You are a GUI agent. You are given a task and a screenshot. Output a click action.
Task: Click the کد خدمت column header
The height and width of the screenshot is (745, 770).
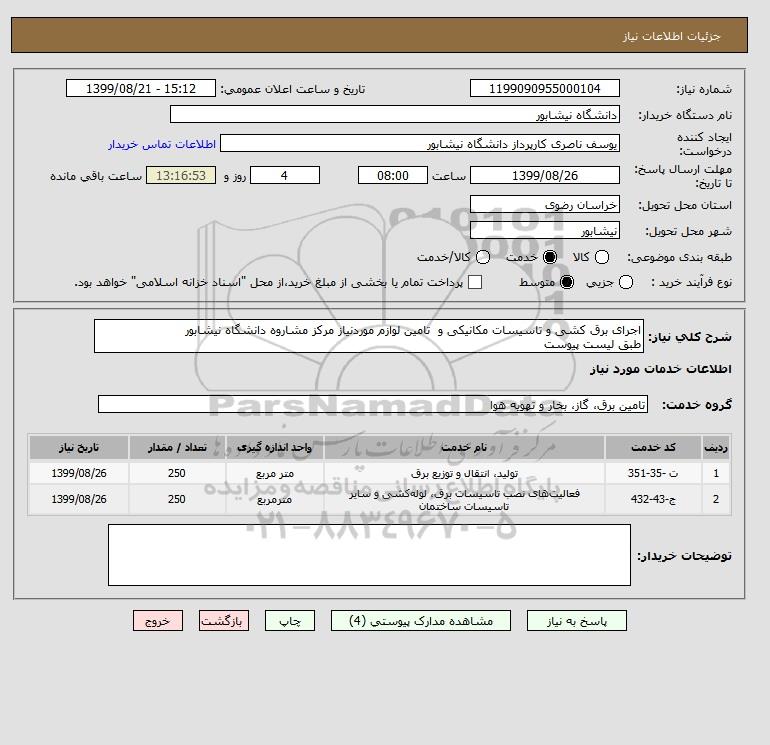[x=653, y=447]
